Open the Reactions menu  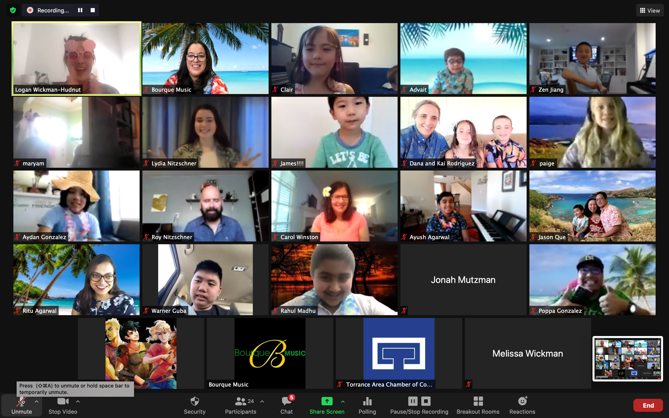522,403
